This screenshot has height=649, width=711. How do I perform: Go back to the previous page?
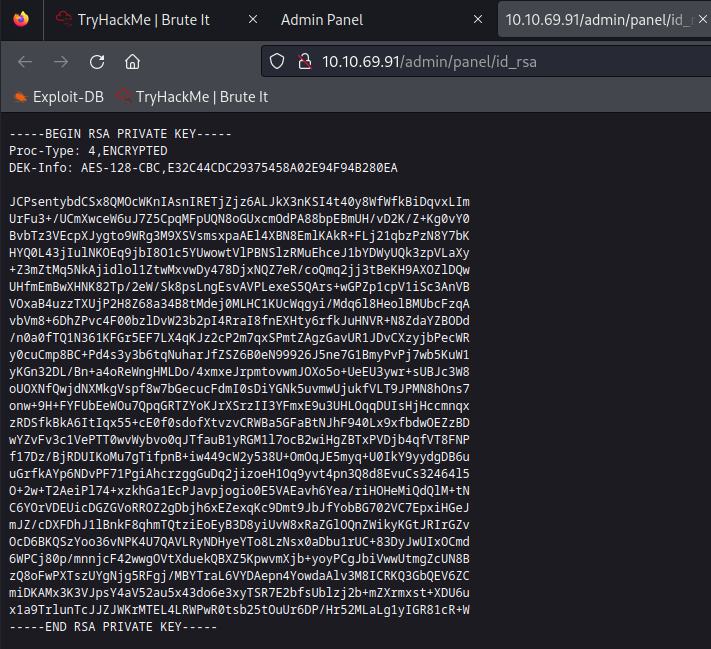point(25,62)
